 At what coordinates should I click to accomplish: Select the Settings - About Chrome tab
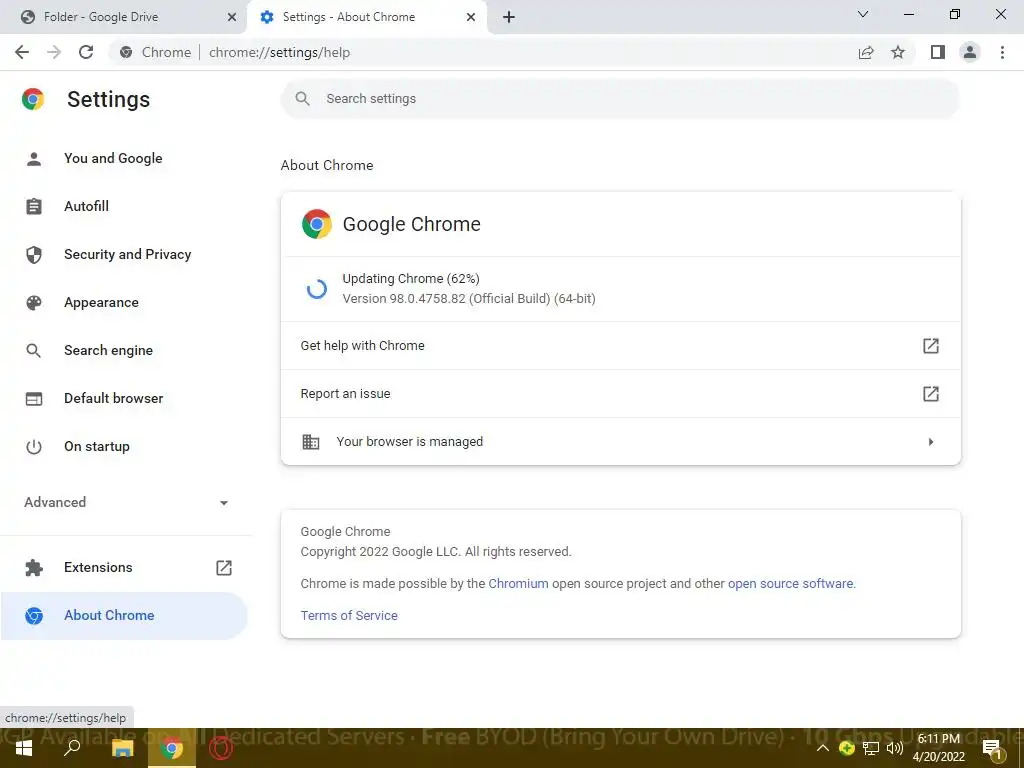366,17
